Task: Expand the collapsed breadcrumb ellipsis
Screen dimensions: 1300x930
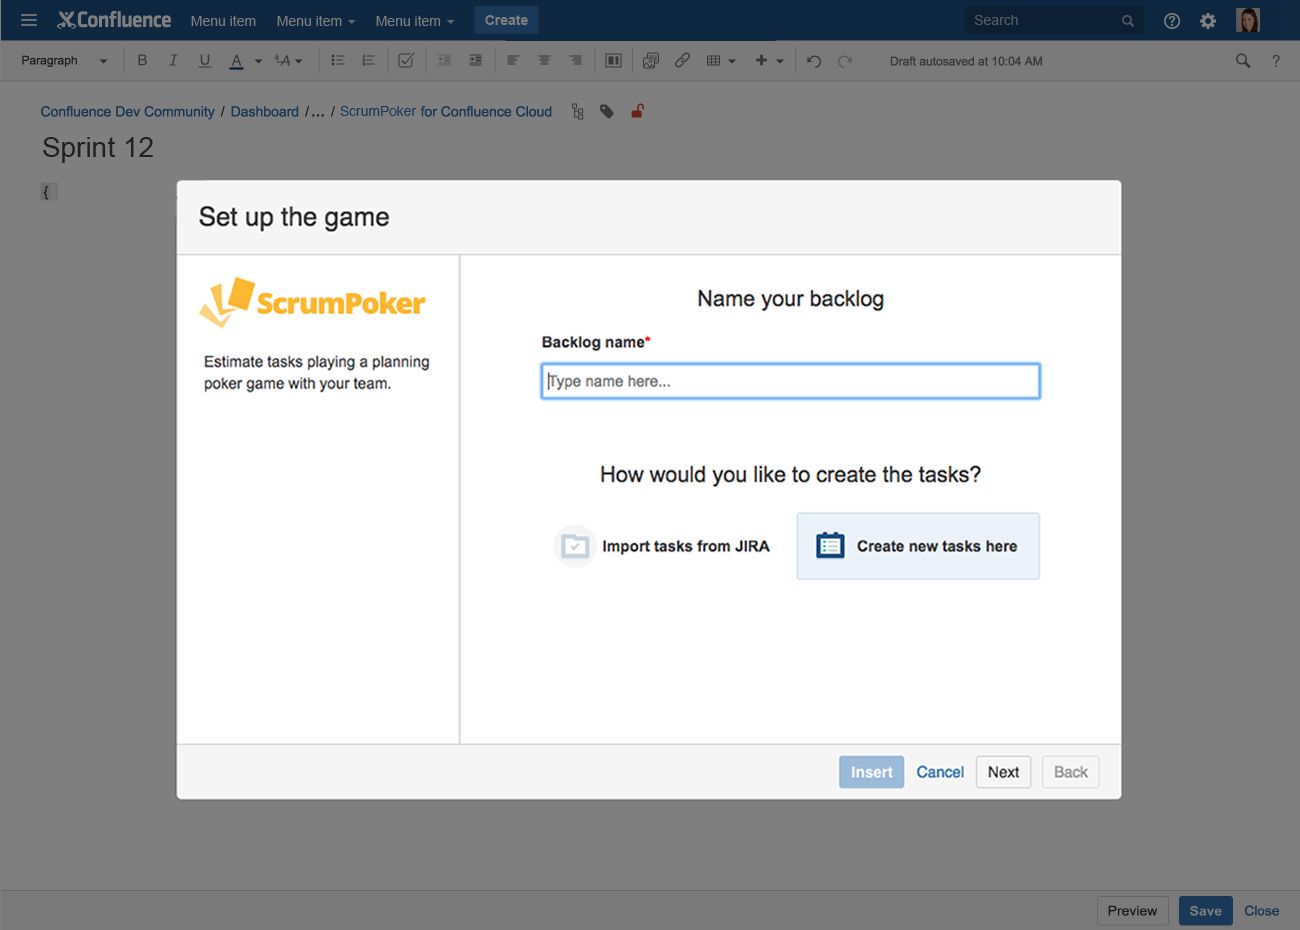Action: click(x=317, y=112)
